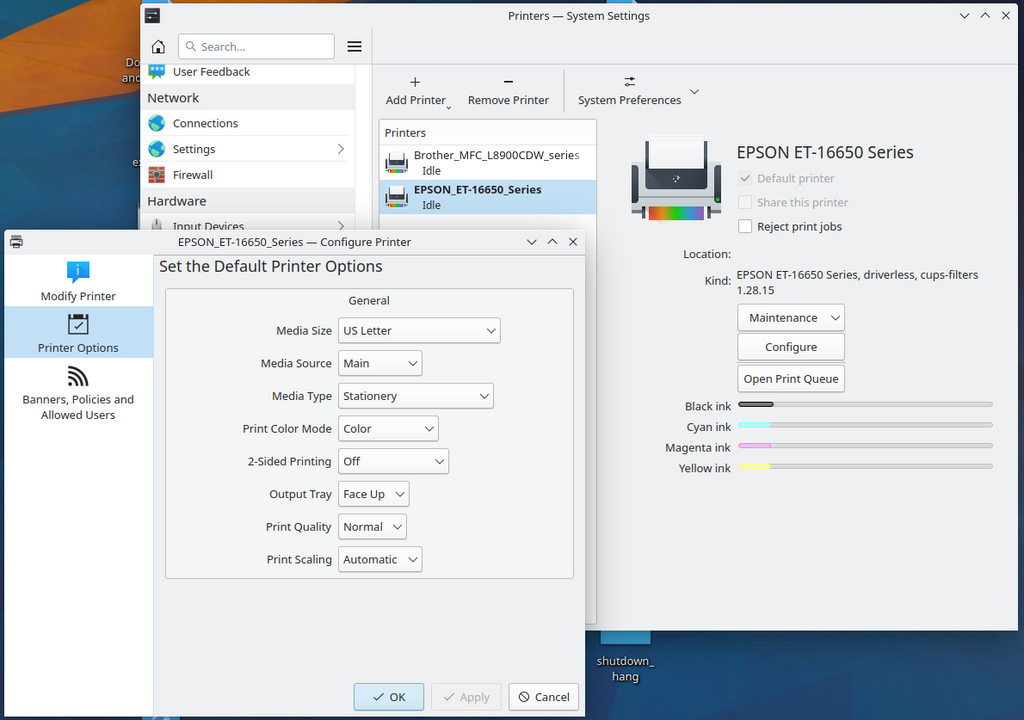
Task: Open the Print Color Mode dropdown
Action: (x=389, y=429)
